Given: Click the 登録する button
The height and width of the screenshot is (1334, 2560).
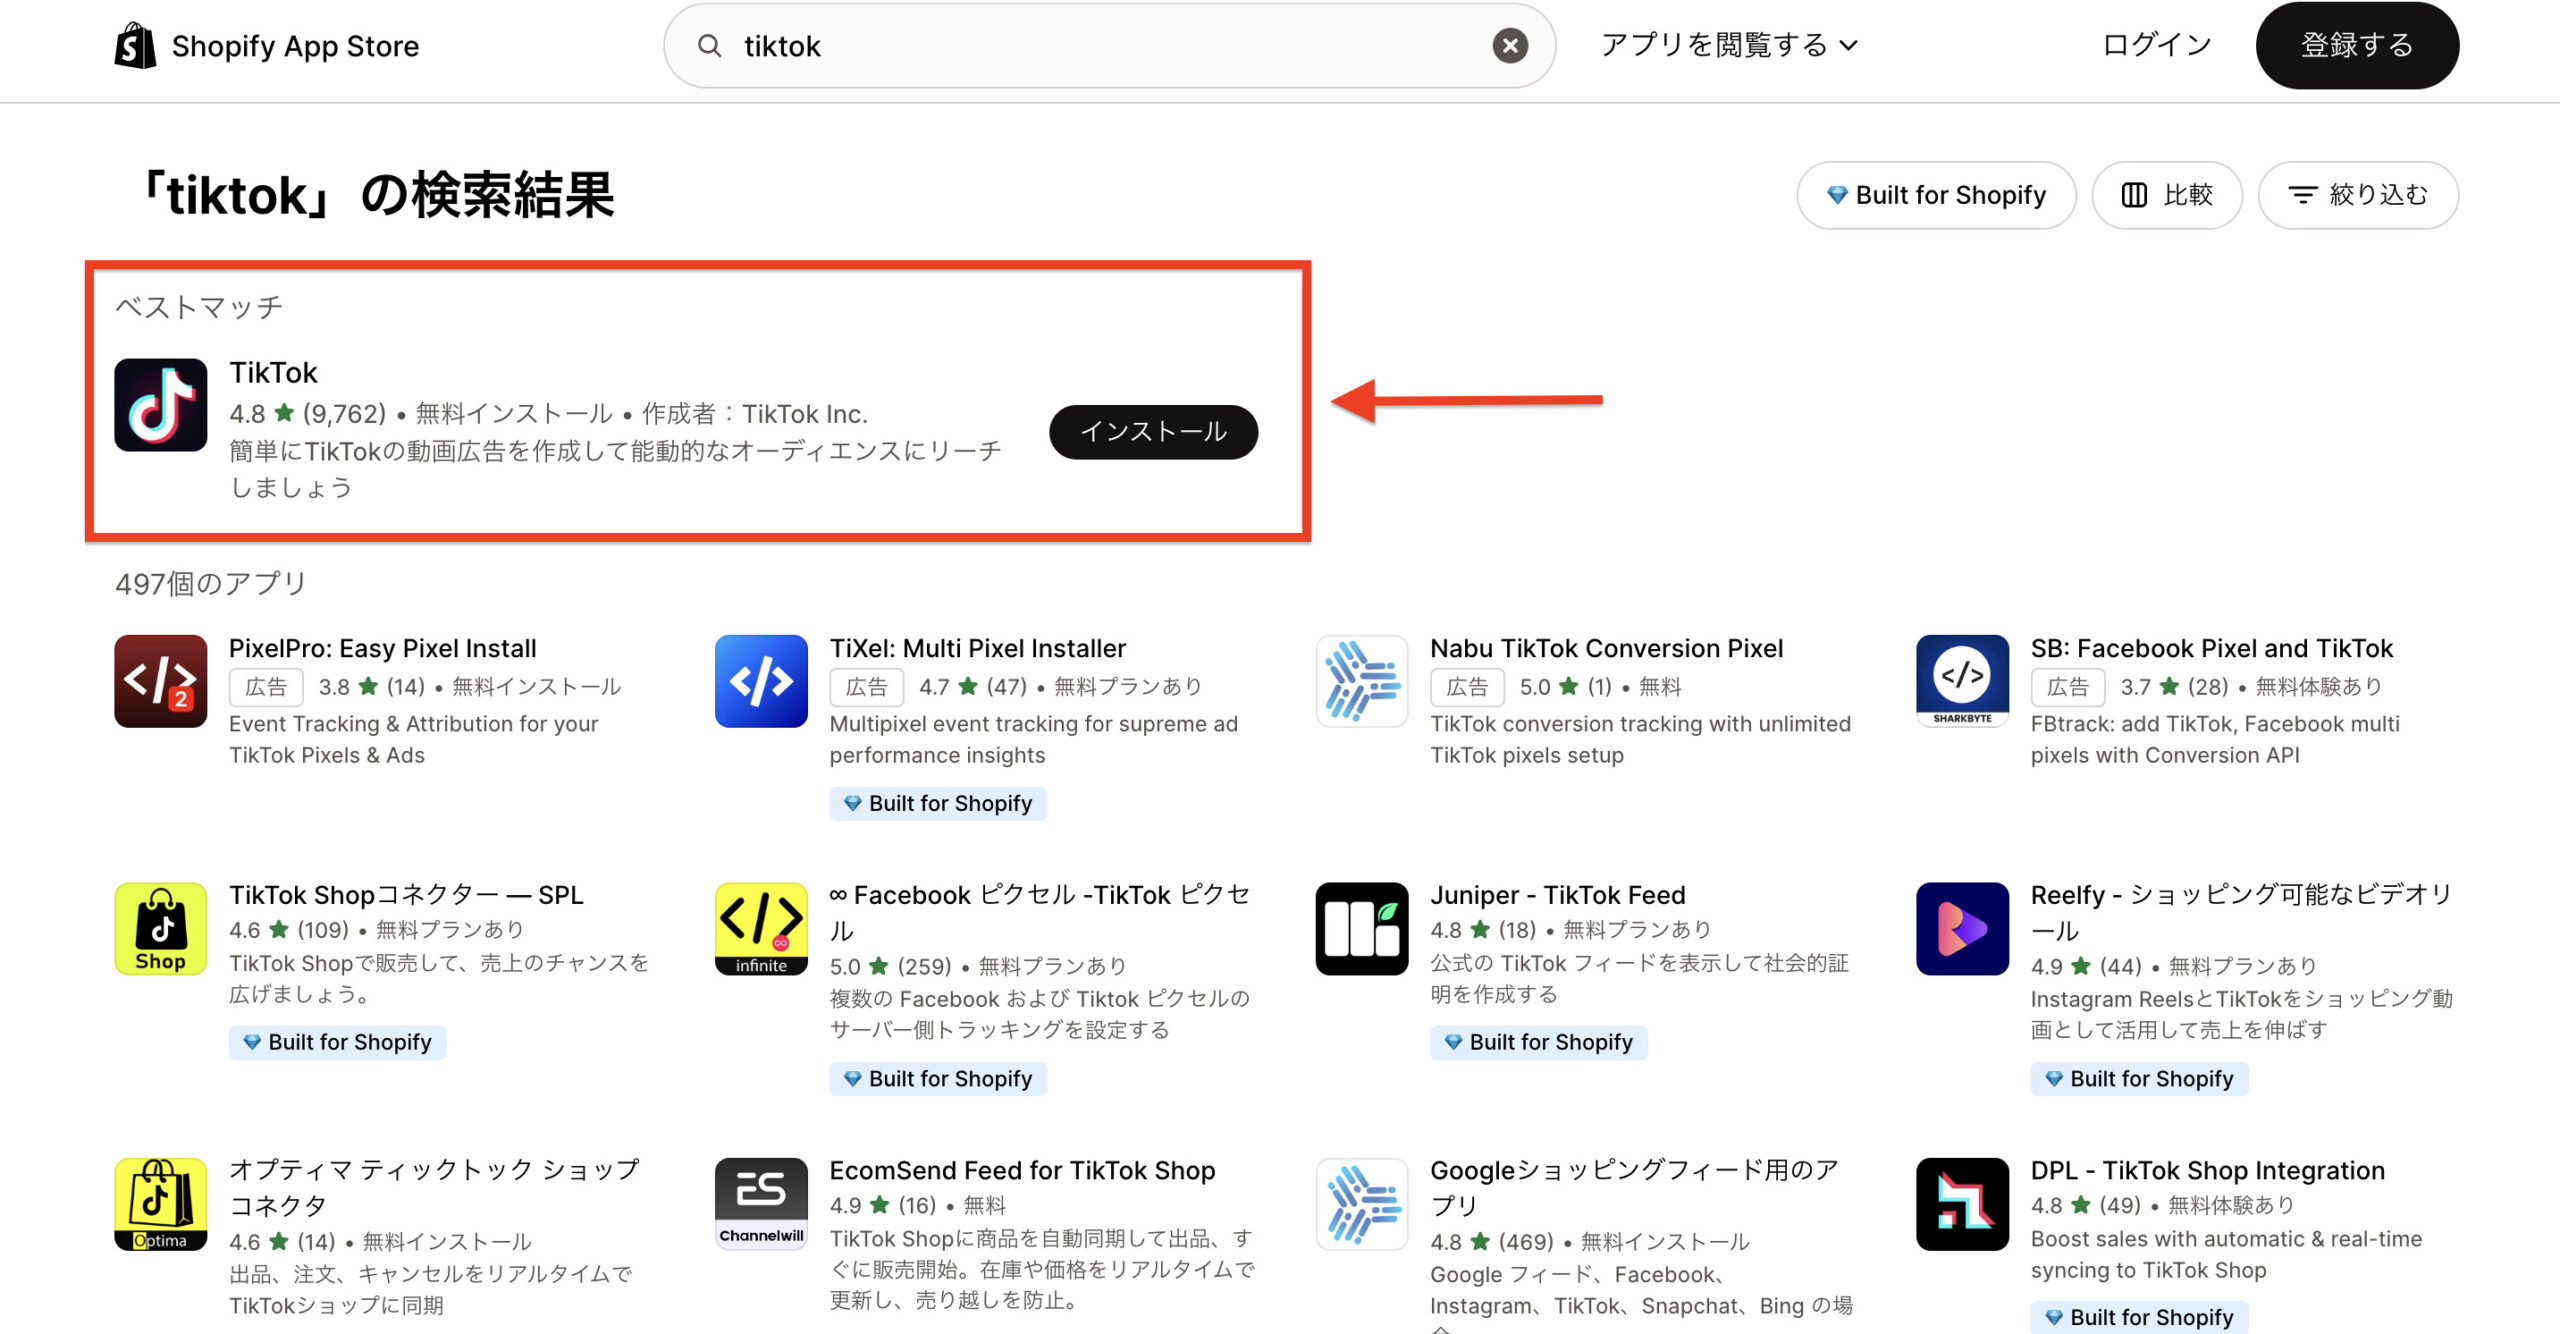Looking at the screenshot, I should (2357, 45).
